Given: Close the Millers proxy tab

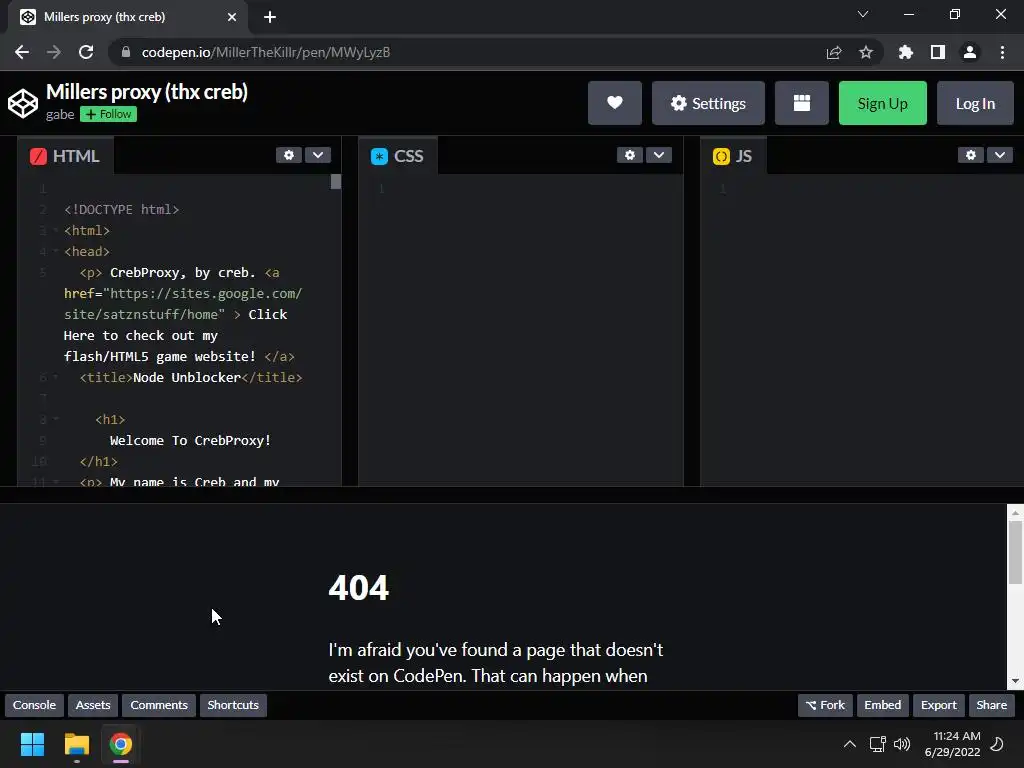Looking at the screenshot, I should point(232,17).
